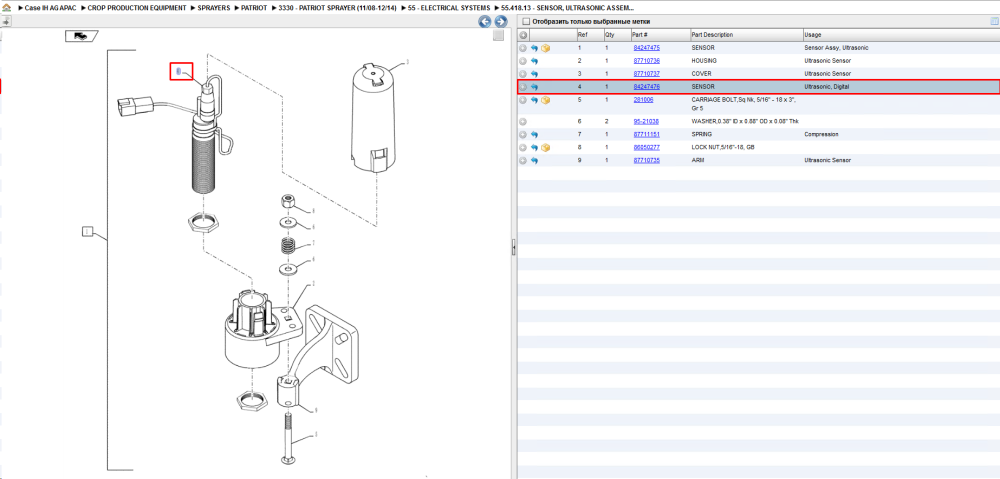Toggle 'Отобразить только выбранные метки' checkbox
The image size is (1000, 479).
coord(526,22)
